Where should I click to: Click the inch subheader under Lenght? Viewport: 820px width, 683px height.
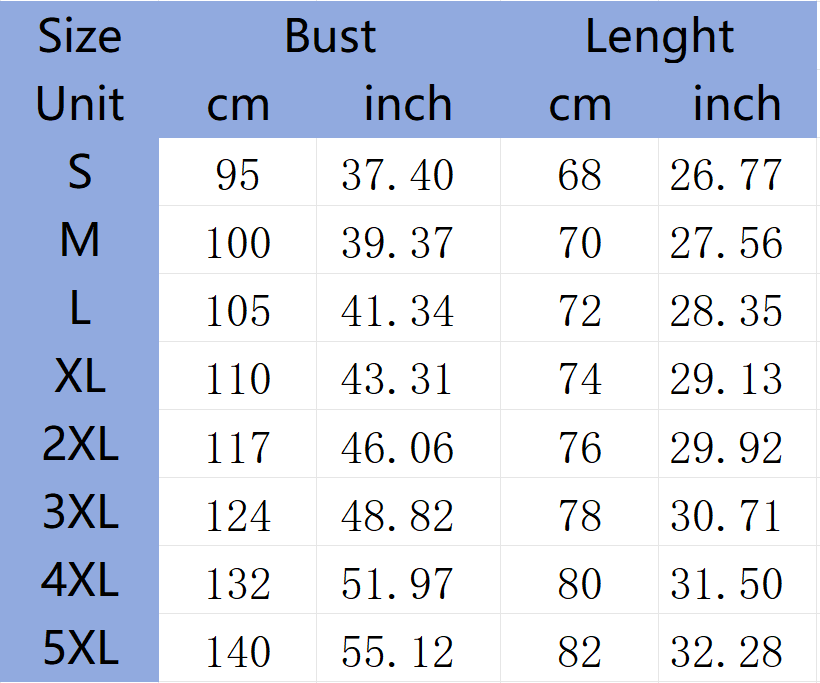[737, 104]
